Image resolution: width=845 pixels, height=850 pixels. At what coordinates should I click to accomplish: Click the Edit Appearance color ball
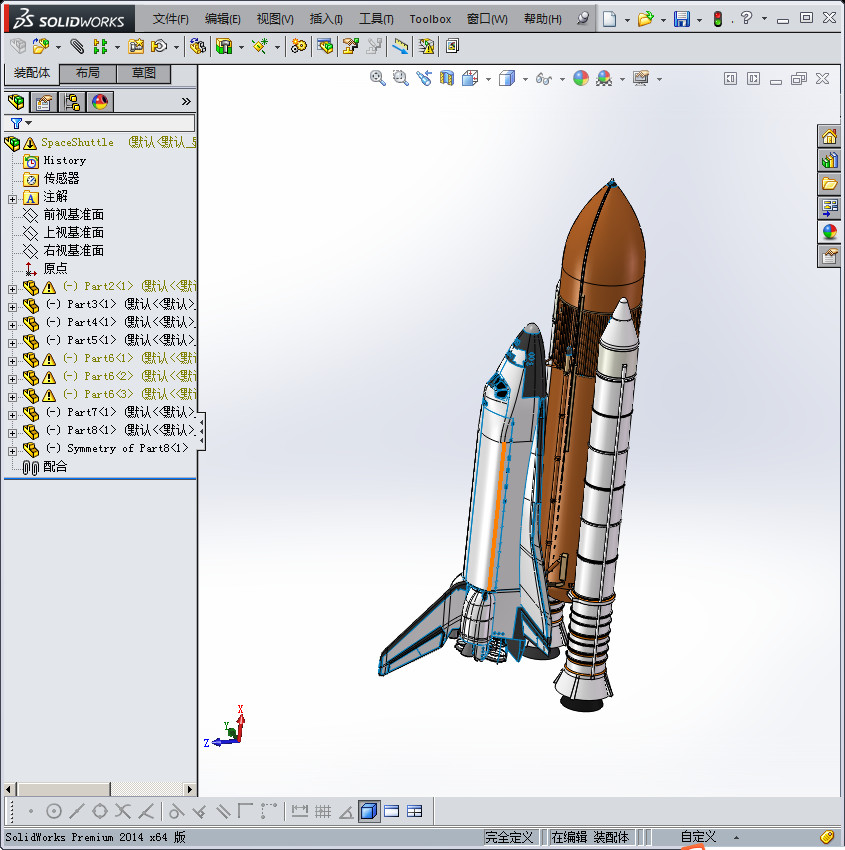pyautogui.click(x=580, y=79)
